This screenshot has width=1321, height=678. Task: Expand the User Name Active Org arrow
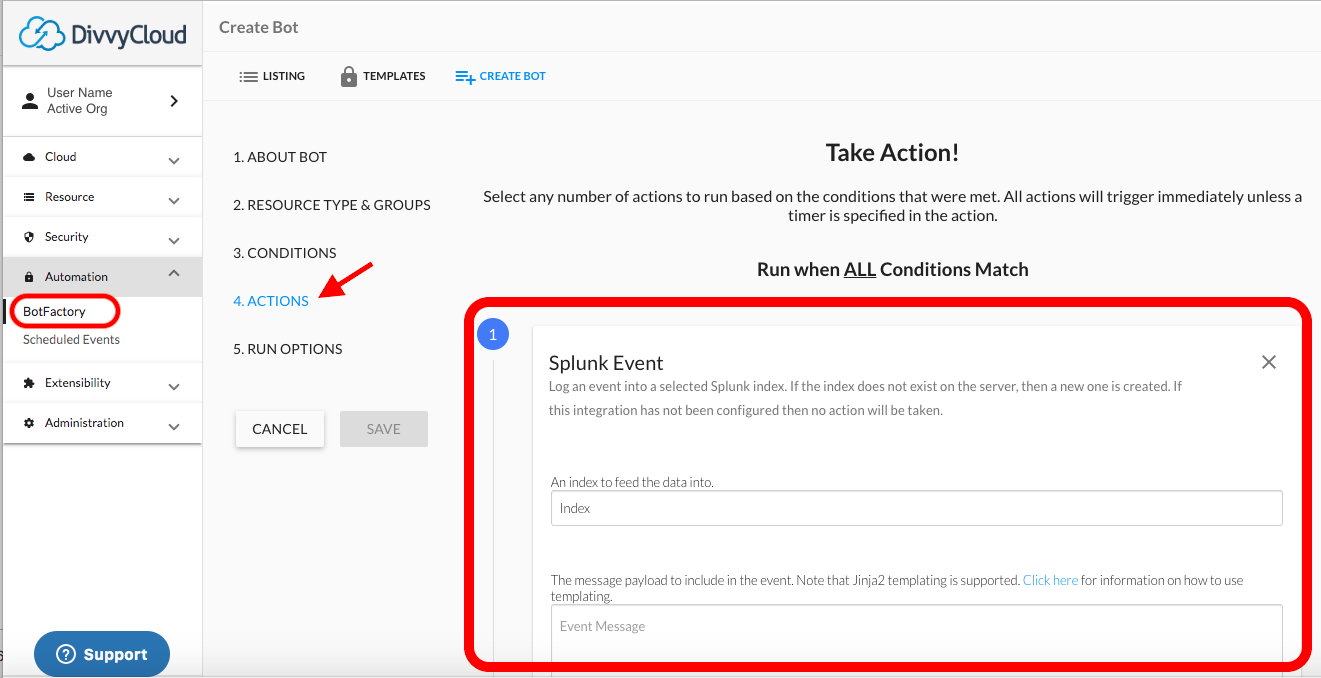(174, 101)
